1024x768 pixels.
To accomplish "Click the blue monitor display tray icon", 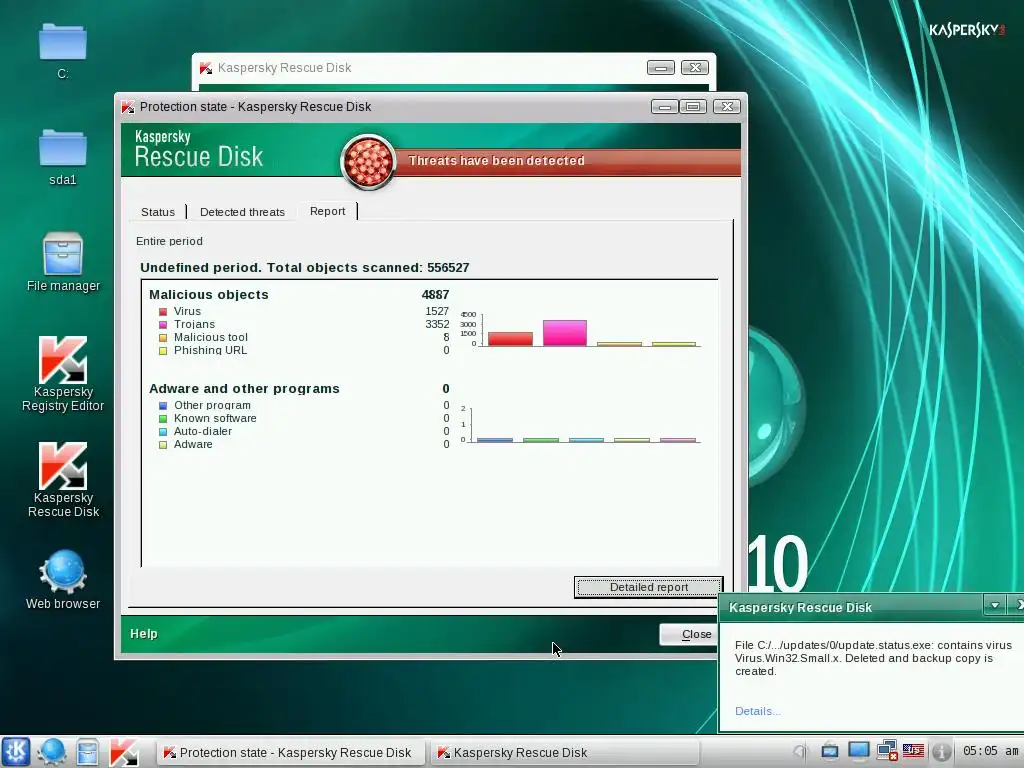I will click(x=858, y=751).
